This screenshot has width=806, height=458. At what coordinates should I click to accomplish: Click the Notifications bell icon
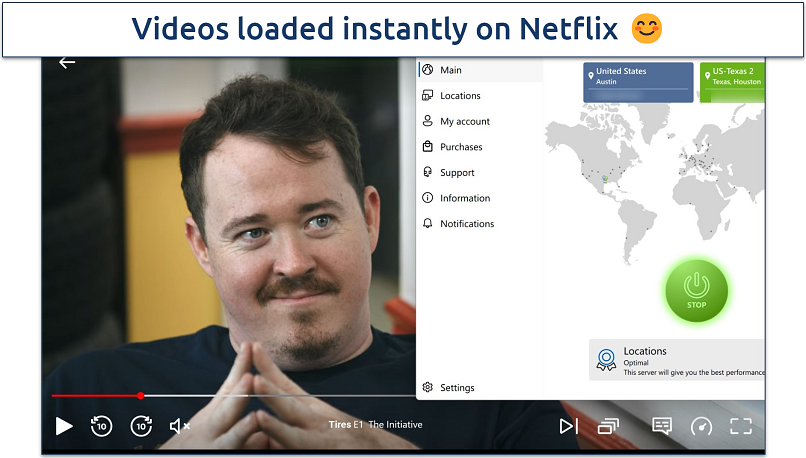pos(428,223)
